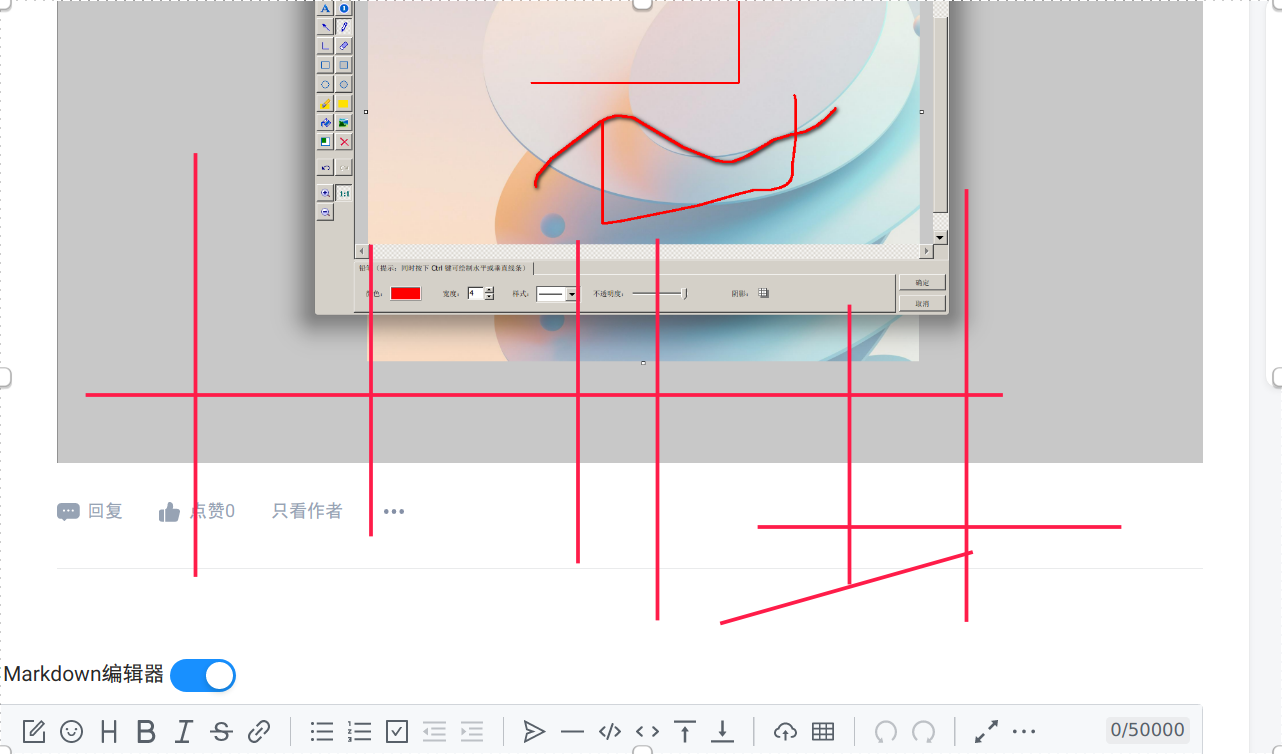
Task: Click the redo arrow in the Markdown toolbar
Action: tap(924, 732)
